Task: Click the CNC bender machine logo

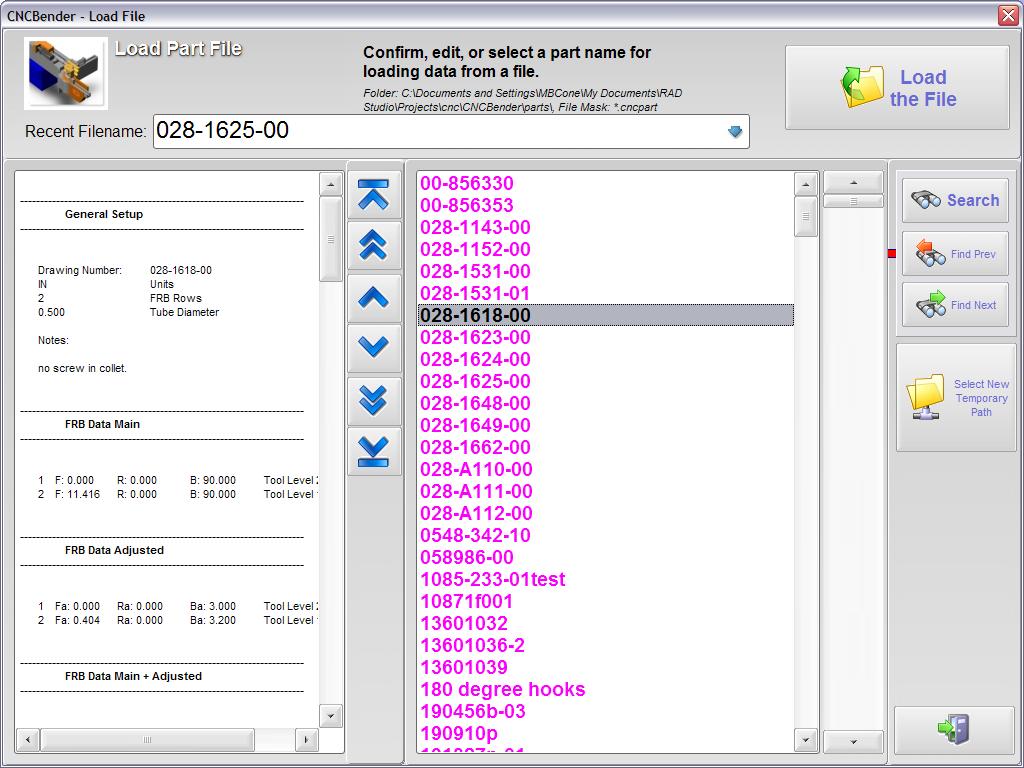Action: click(x=66, y=73)
